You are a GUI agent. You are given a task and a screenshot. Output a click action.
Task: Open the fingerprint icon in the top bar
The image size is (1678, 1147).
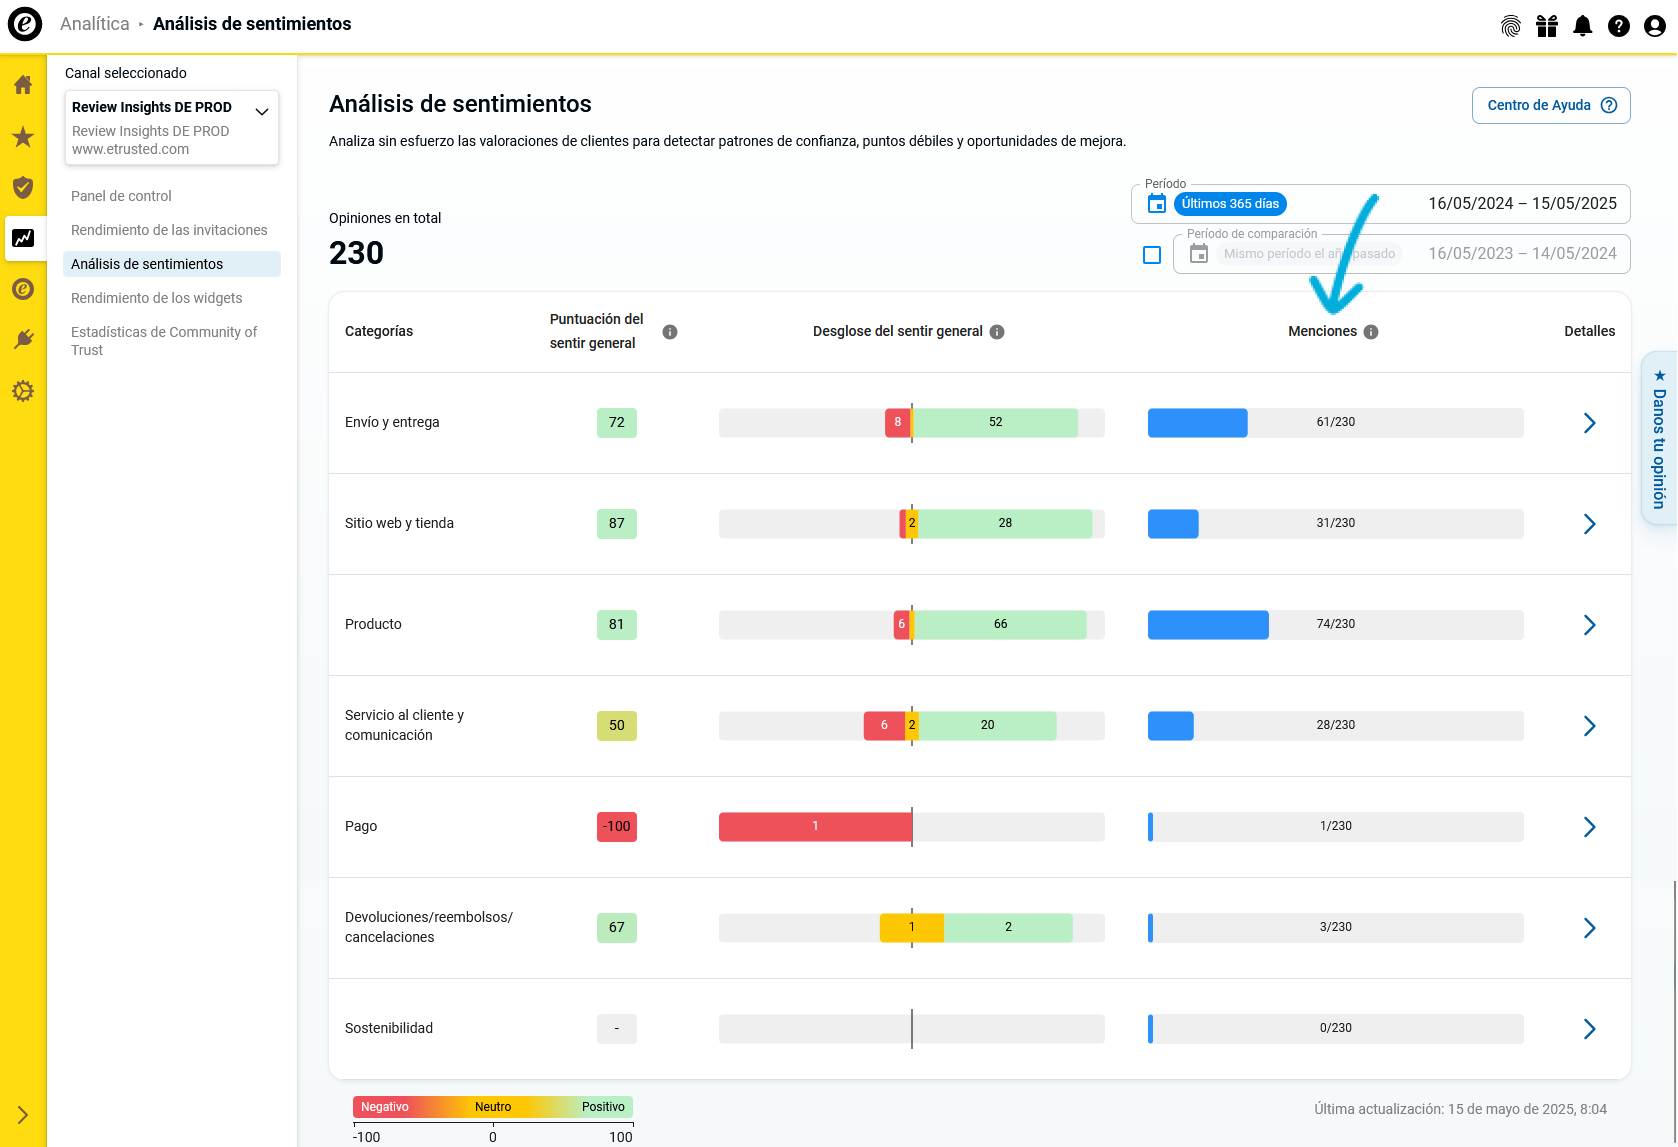tap(1511, 26)
